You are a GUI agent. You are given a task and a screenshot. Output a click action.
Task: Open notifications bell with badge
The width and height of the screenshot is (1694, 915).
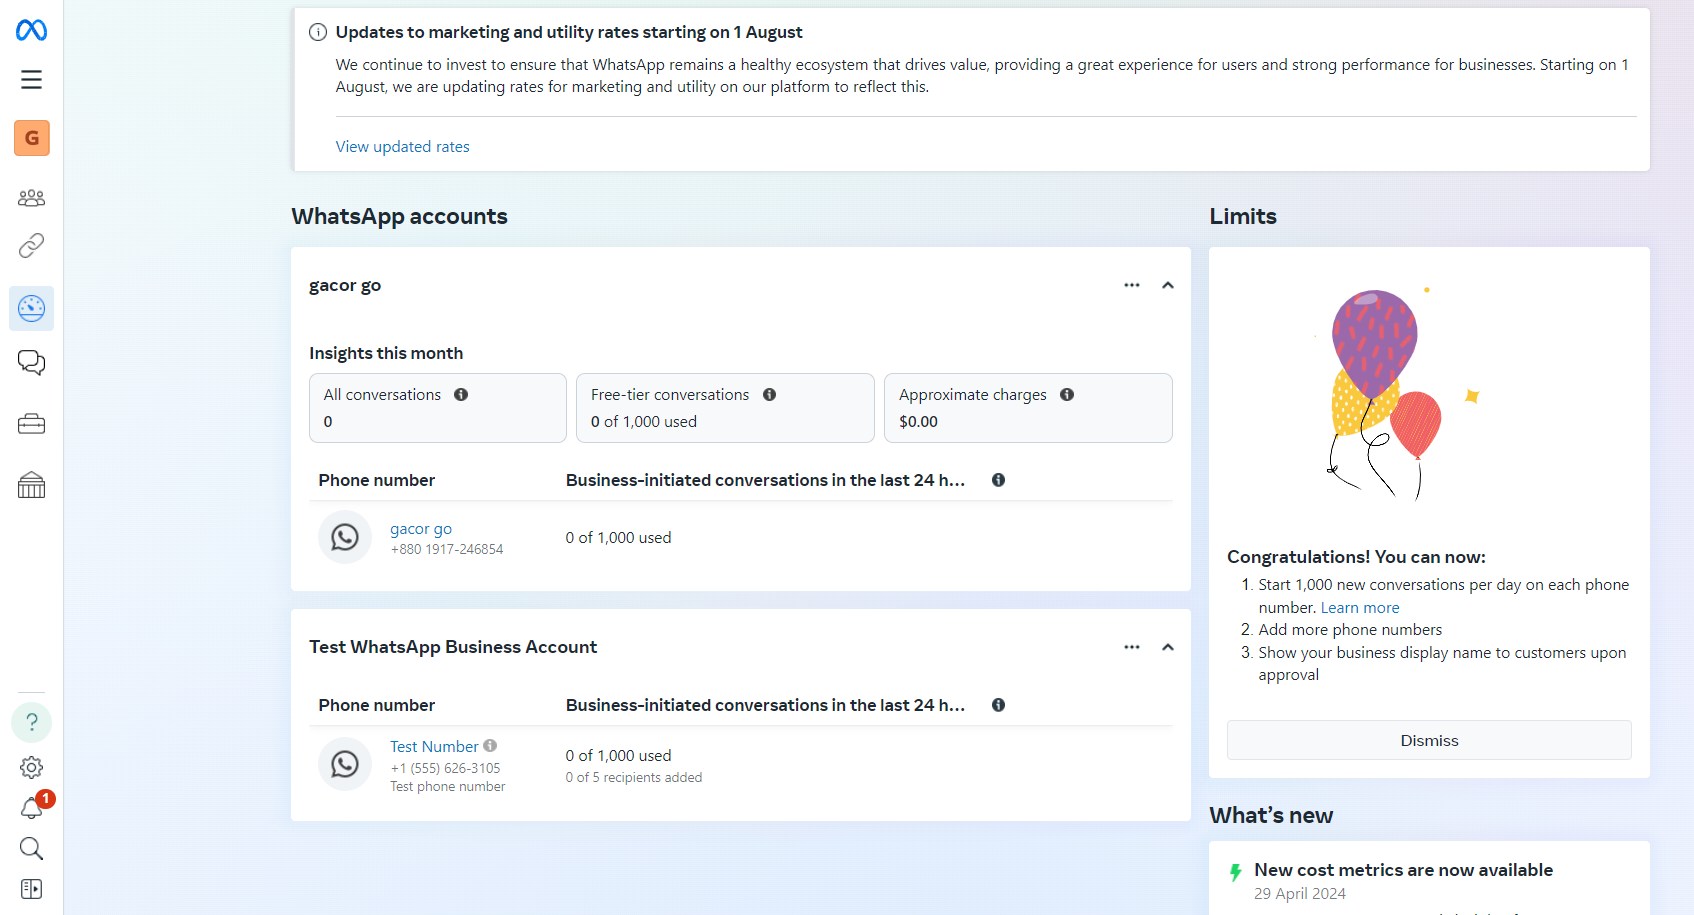click(31, 808)
